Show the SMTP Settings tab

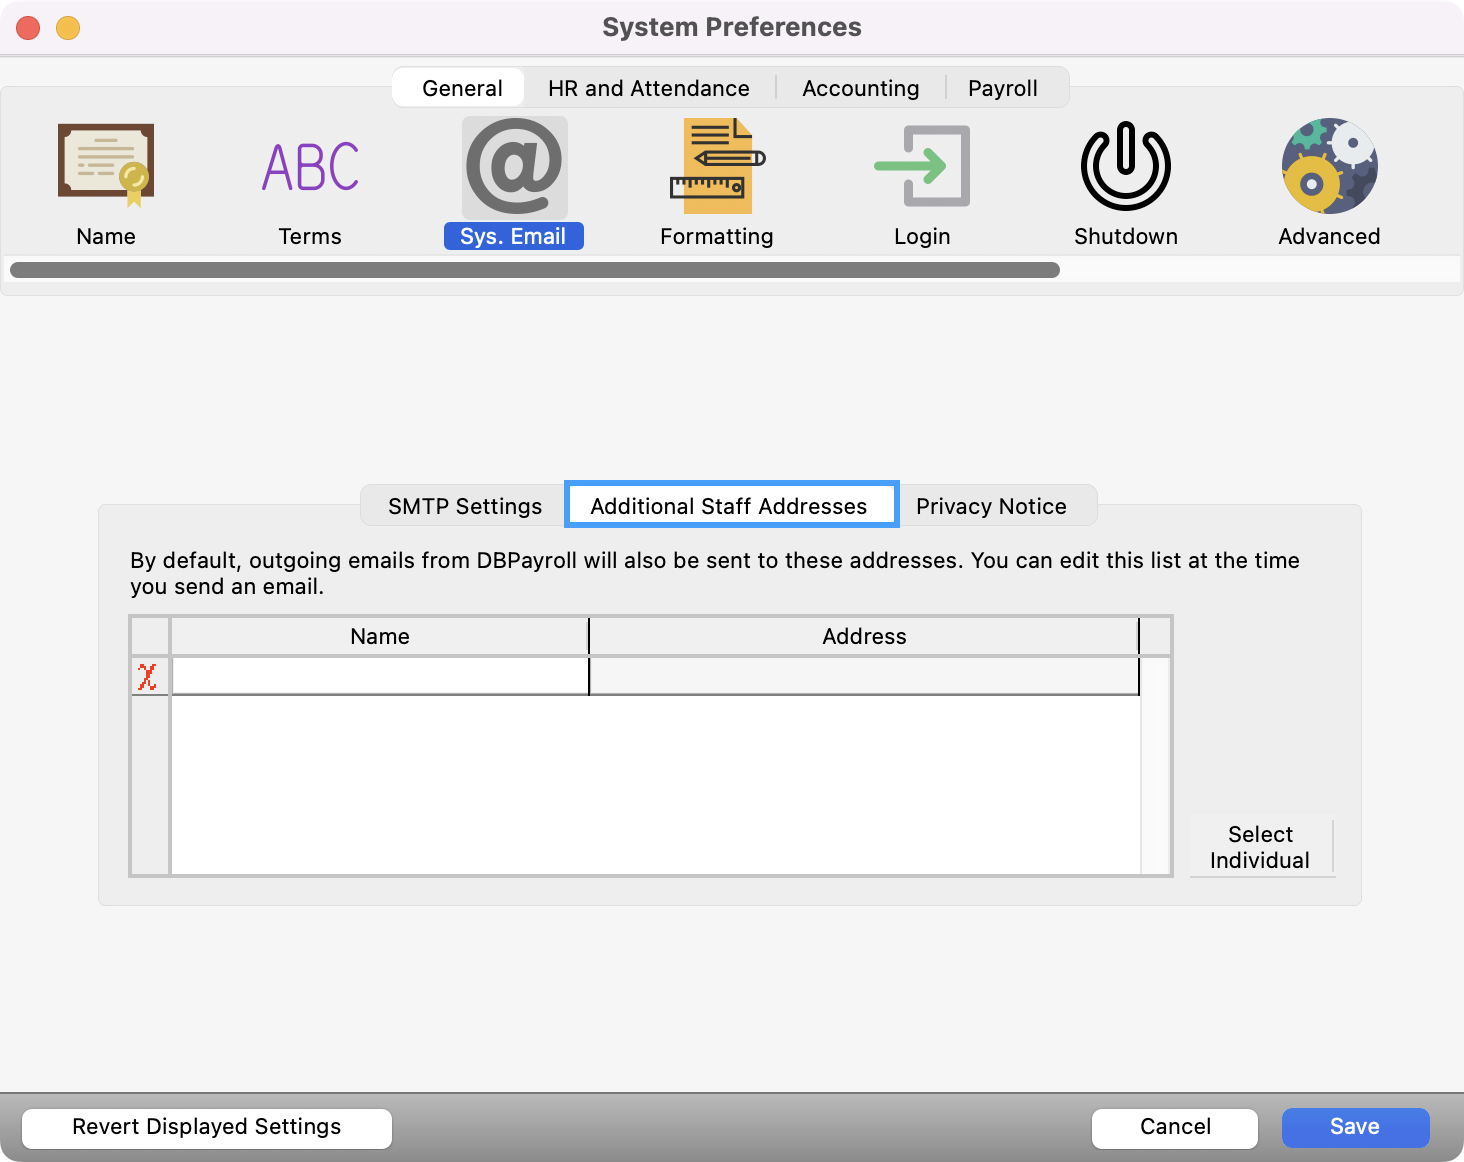[465, 506]
